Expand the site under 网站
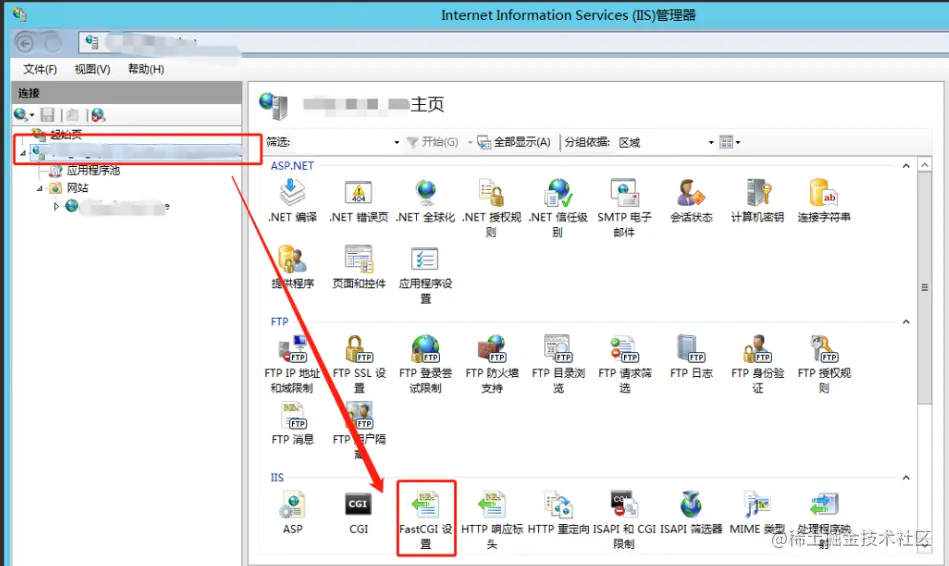949x566 pixels. [x=56, y=206]
